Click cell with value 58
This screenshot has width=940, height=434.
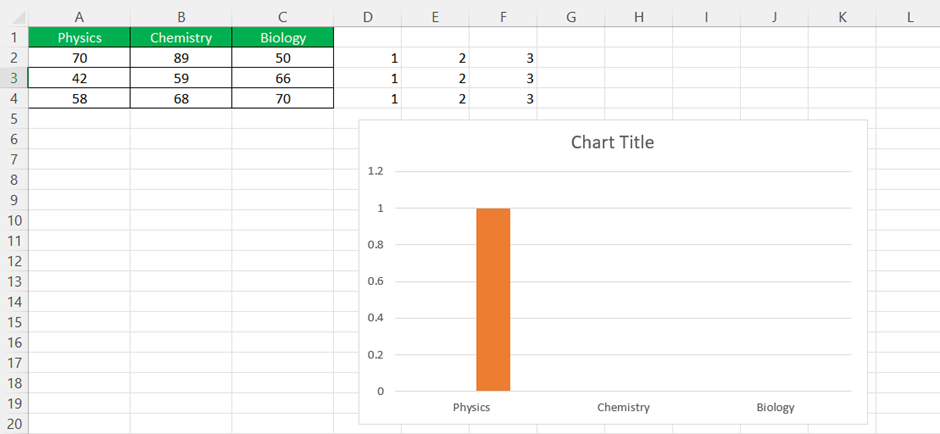click(79, 99)
